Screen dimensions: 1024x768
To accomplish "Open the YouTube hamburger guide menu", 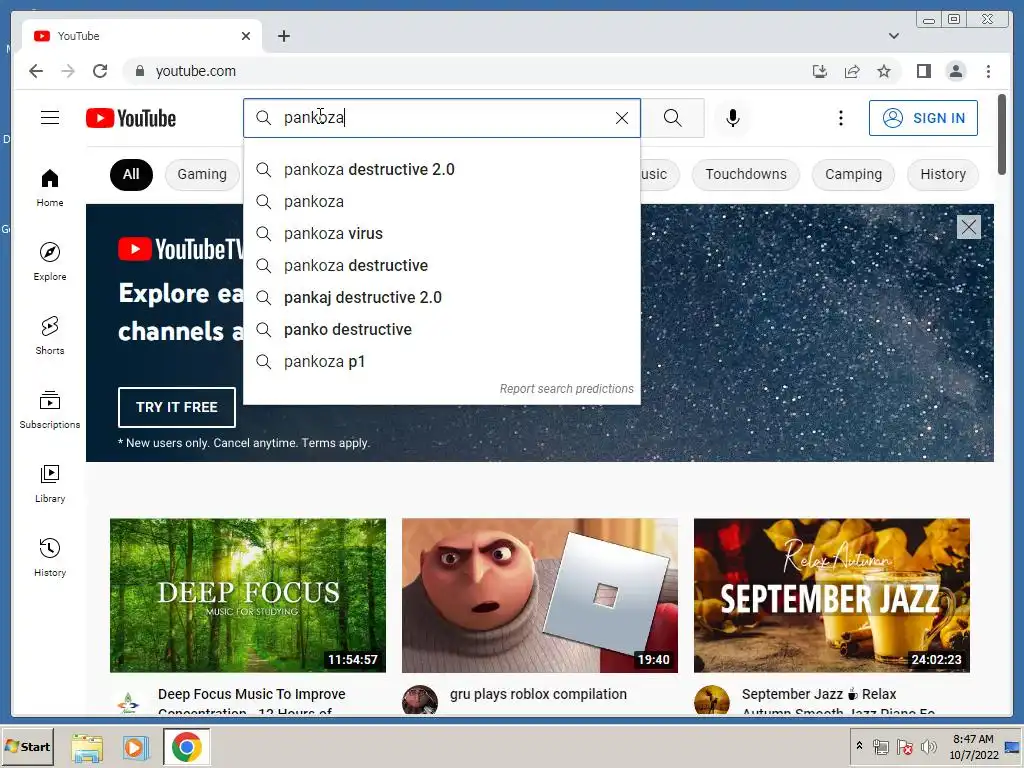I will tap(50, 118).
